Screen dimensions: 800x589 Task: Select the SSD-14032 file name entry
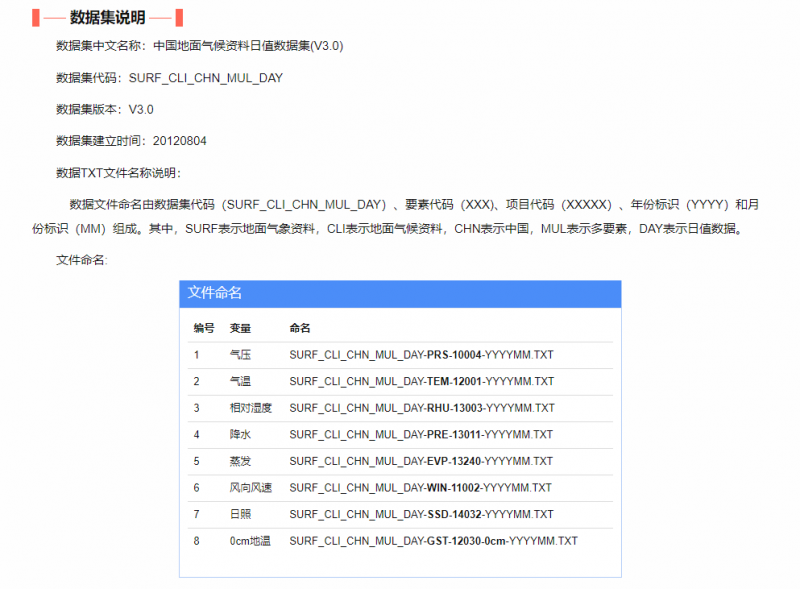coord(421,514)
